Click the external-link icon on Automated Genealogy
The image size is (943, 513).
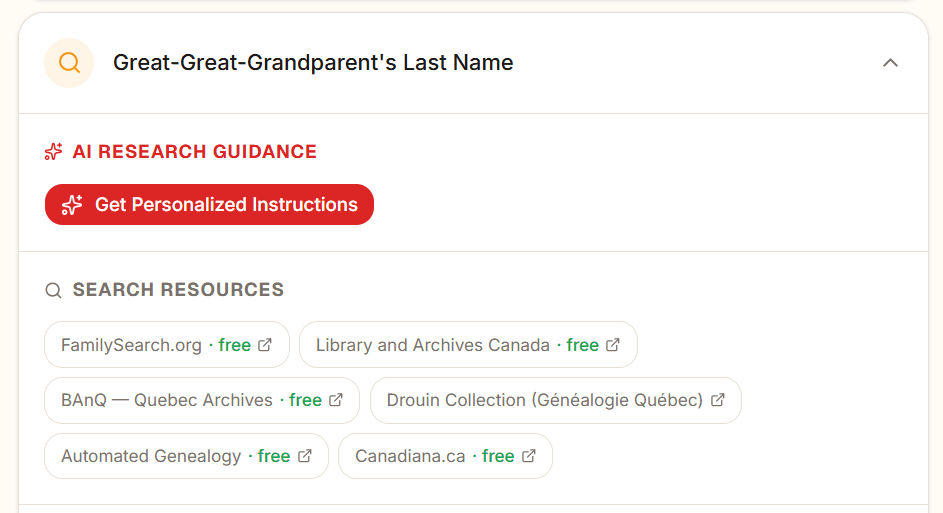click(x=305, y=456)
